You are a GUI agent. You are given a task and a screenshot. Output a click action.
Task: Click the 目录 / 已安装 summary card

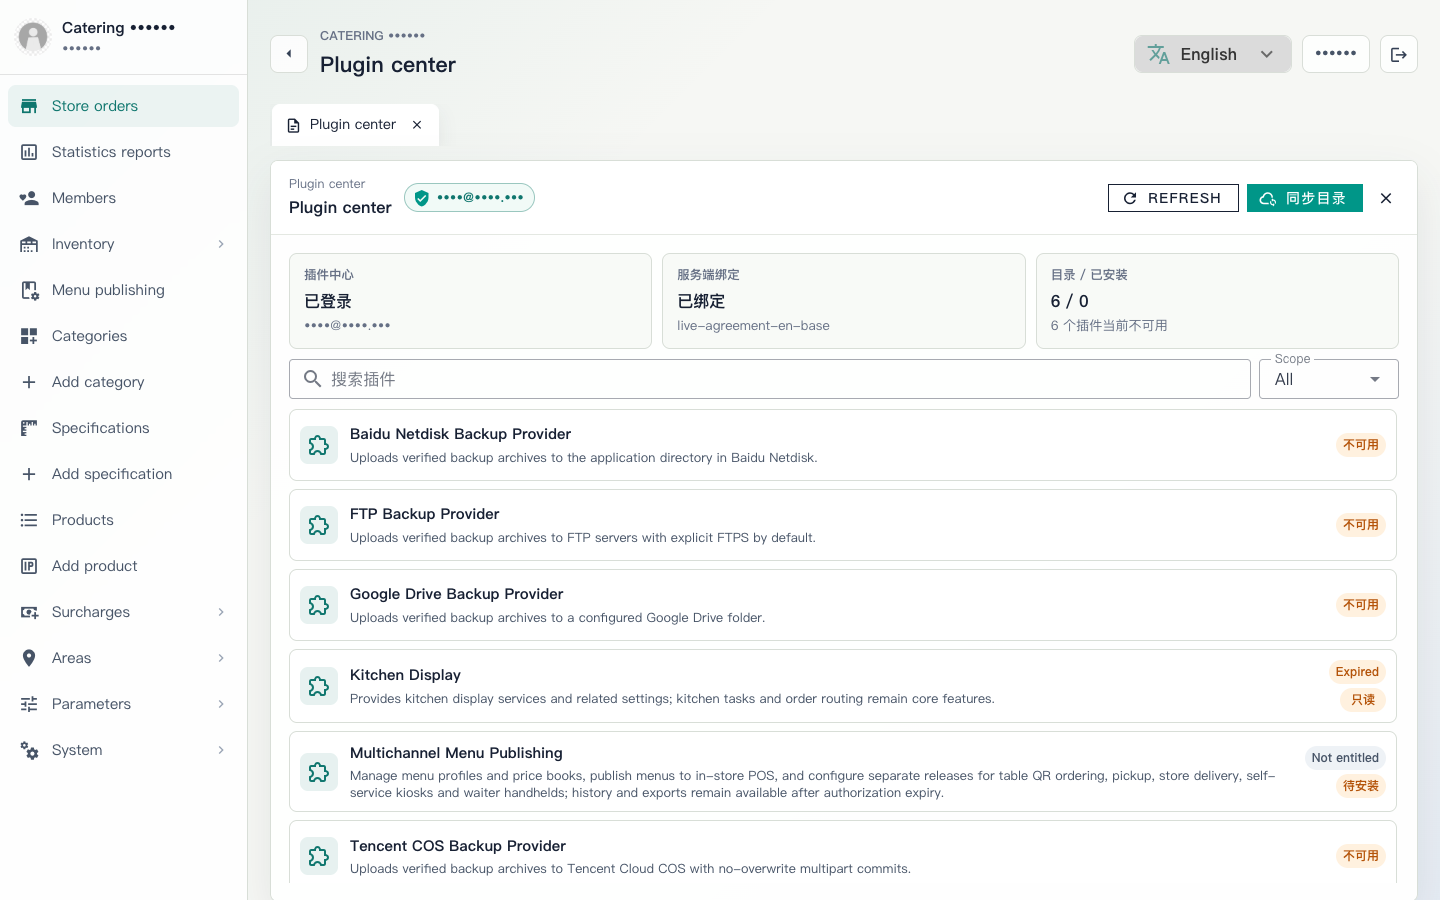pyautogui.click(x=1217, y=301)
